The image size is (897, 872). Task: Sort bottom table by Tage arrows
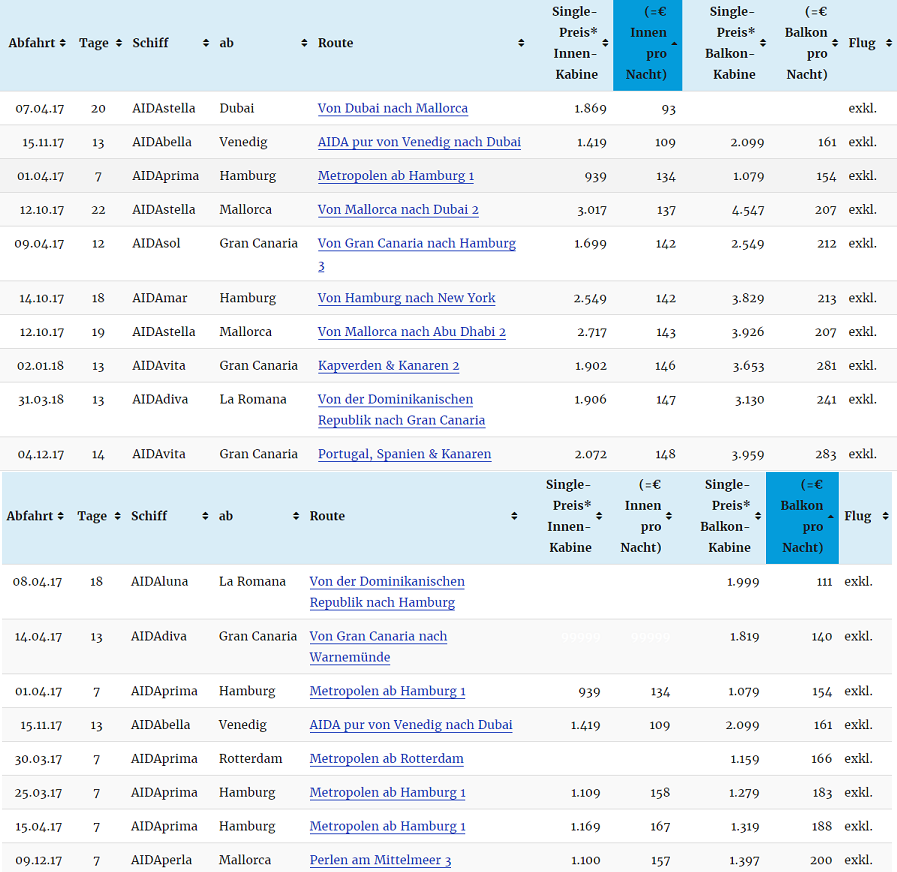coord(117,516)
